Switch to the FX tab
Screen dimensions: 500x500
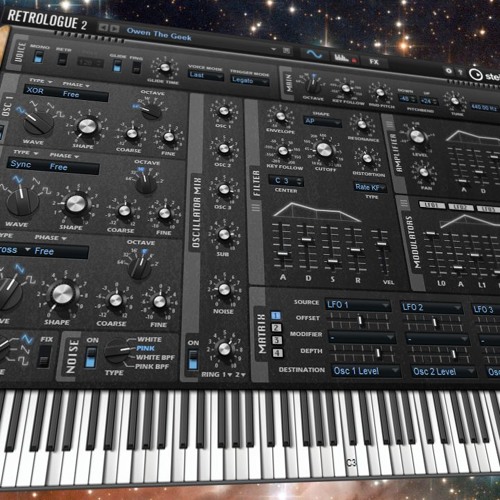click(x=374, y=62)
